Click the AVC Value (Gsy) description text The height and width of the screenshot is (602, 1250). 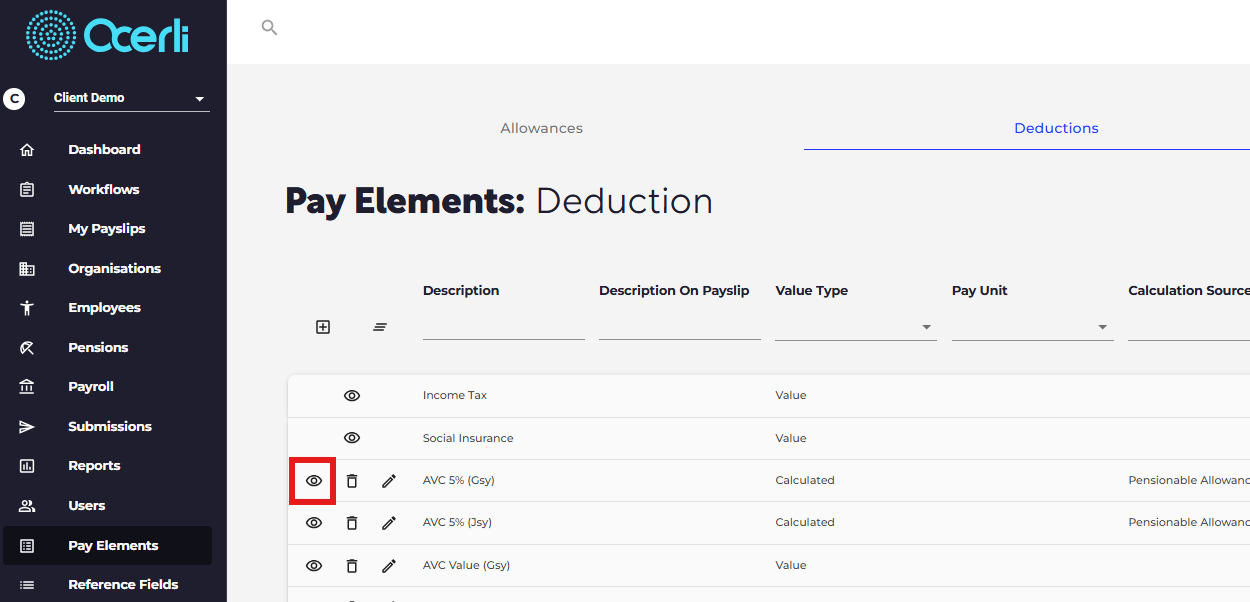point(467,566)
